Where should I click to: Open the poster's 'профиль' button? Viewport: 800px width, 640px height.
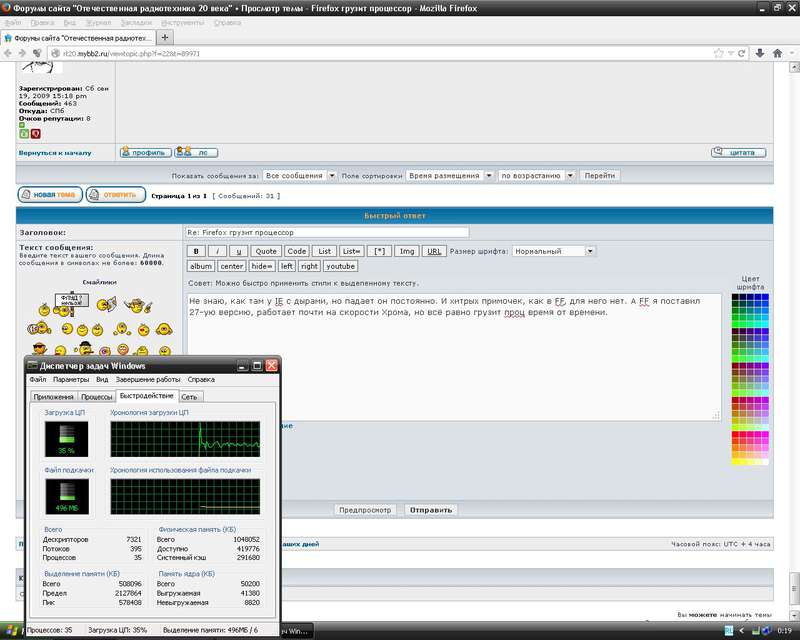pos(145,152)
